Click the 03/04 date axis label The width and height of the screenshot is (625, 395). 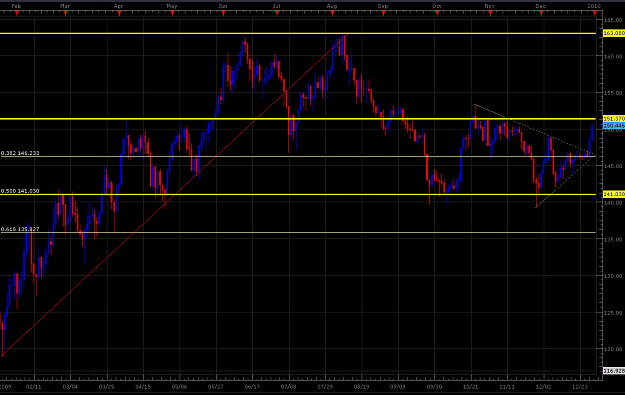(x=70, y=387)
